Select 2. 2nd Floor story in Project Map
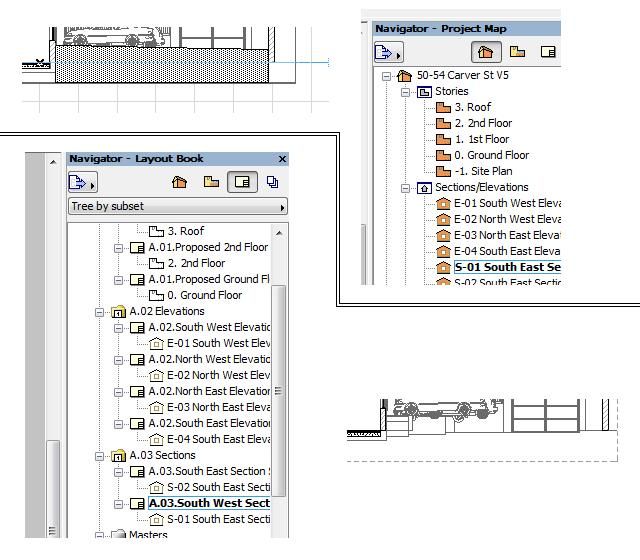 (483, 123)
